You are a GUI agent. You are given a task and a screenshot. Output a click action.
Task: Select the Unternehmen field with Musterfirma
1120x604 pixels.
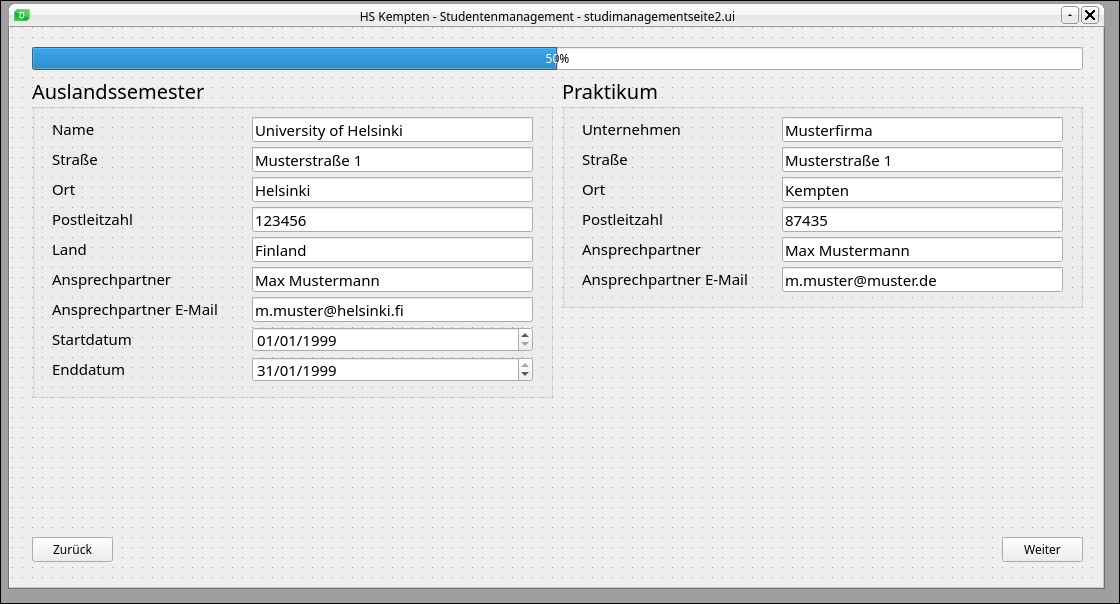(921, 130)
